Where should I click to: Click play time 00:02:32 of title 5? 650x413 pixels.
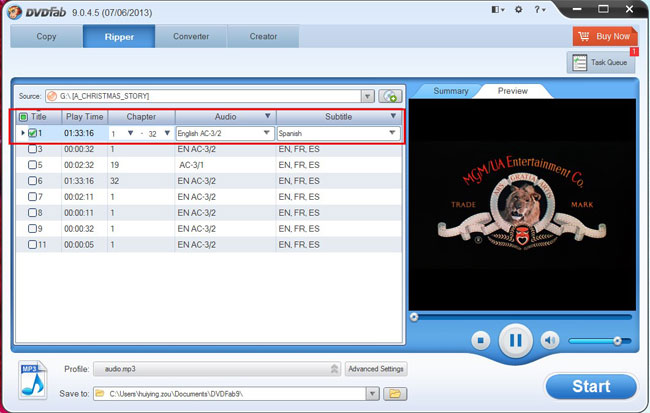click(79, 165)
